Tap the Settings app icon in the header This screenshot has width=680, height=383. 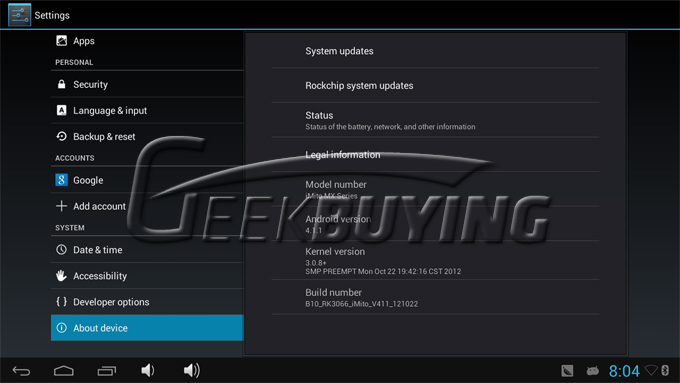click(20, 15)
